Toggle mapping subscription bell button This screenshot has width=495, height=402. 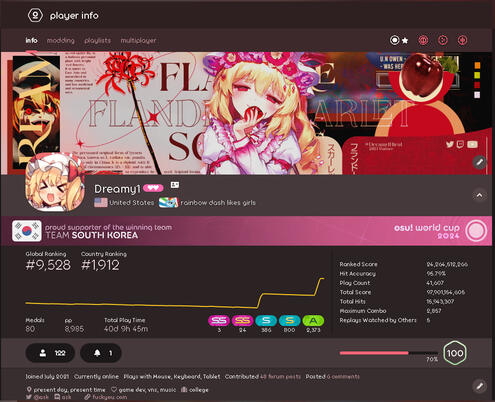coord(101,353)
